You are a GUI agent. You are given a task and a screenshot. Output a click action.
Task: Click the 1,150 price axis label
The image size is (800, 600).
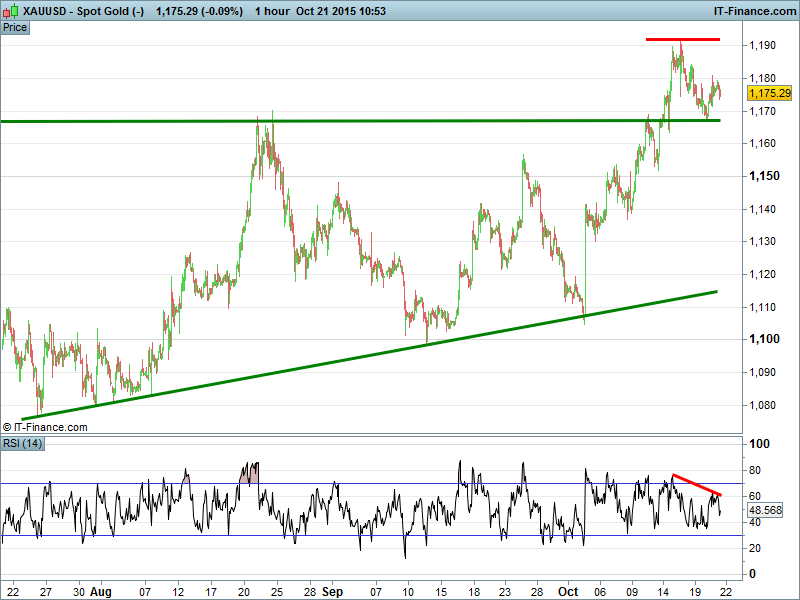[x=763, y=176]
